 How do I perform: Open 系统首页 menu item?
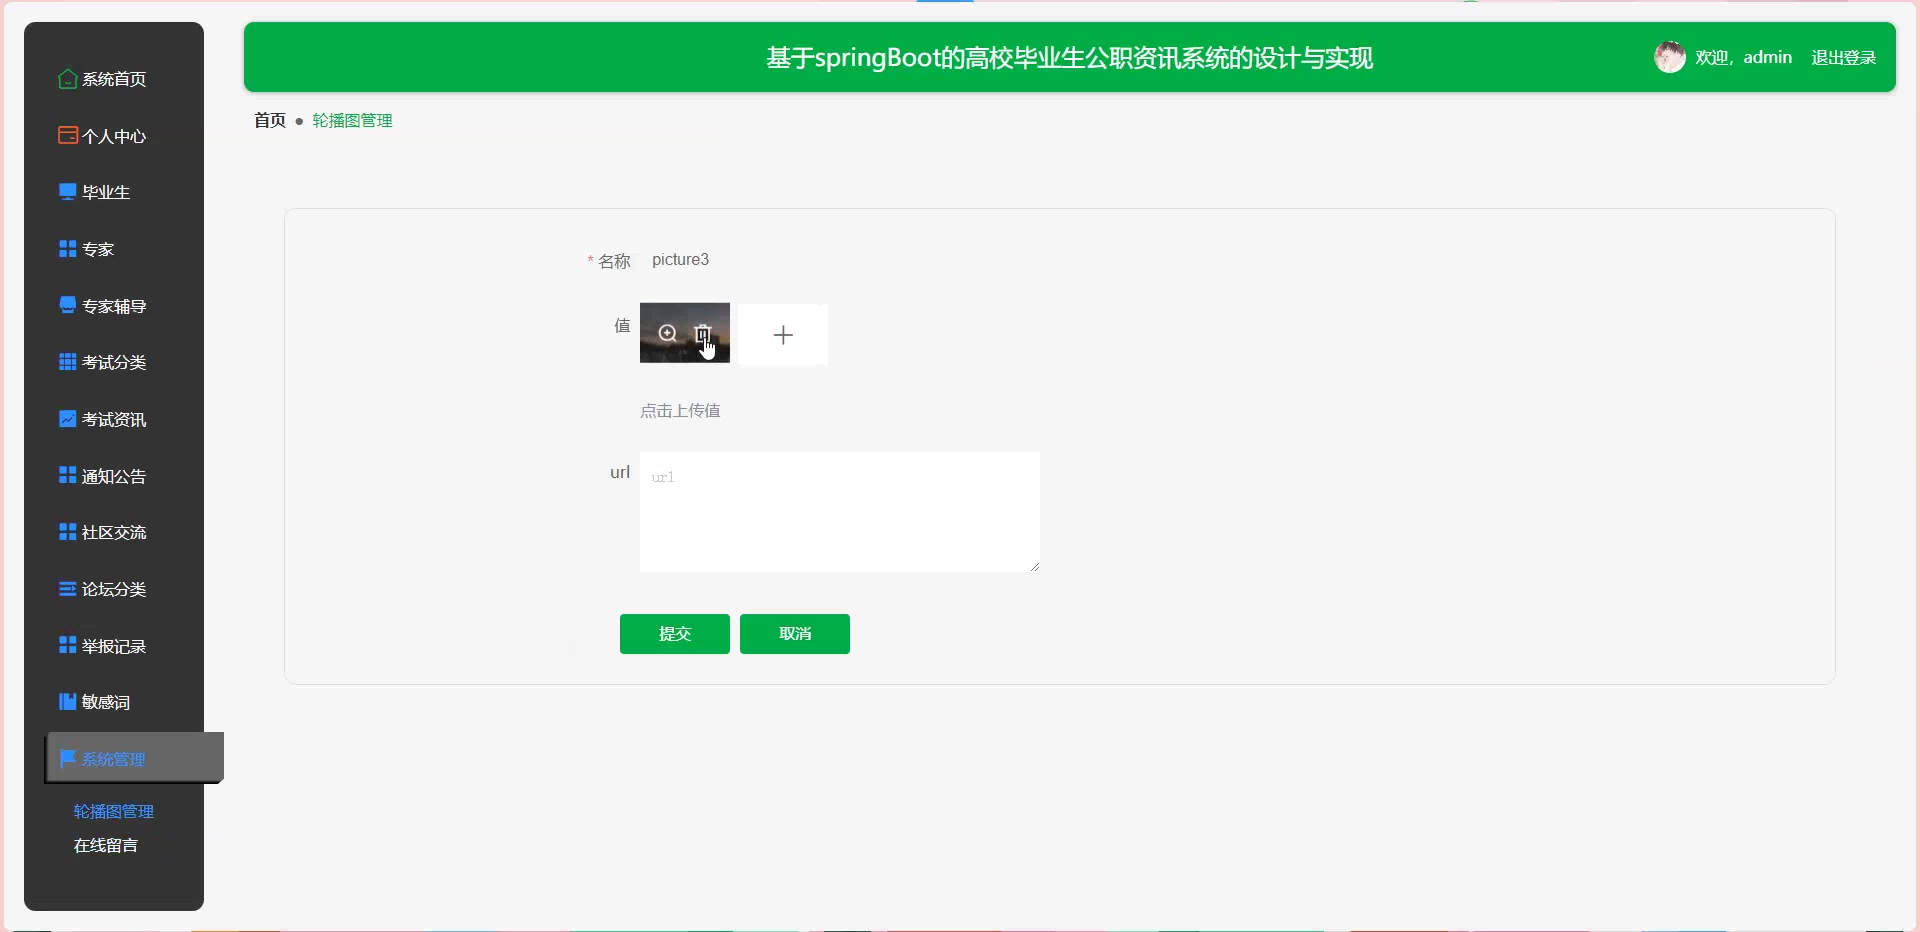tap(114, 79)
